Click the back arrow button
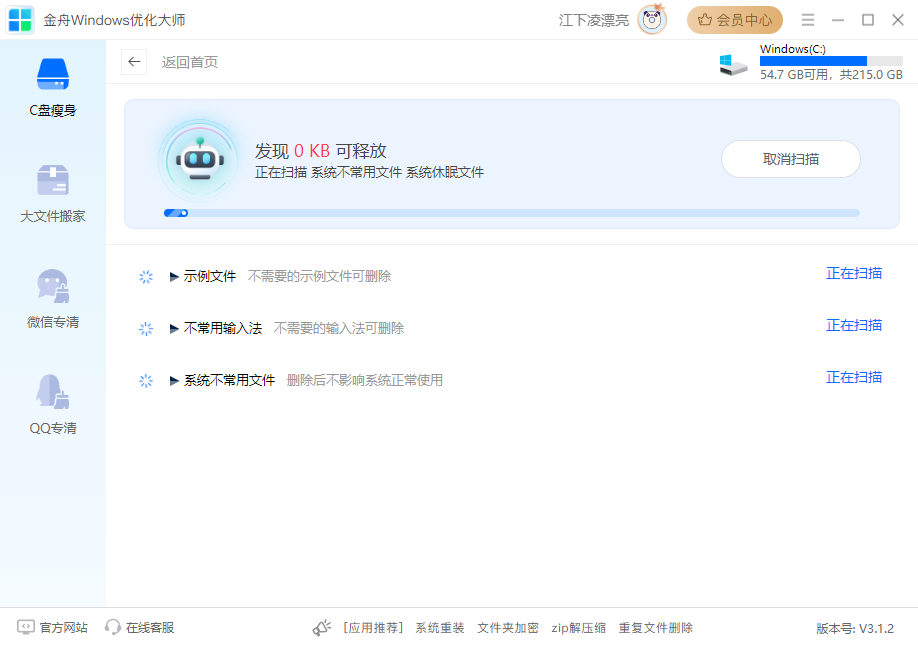The image size is (918, 647). (x=134, y=61)
